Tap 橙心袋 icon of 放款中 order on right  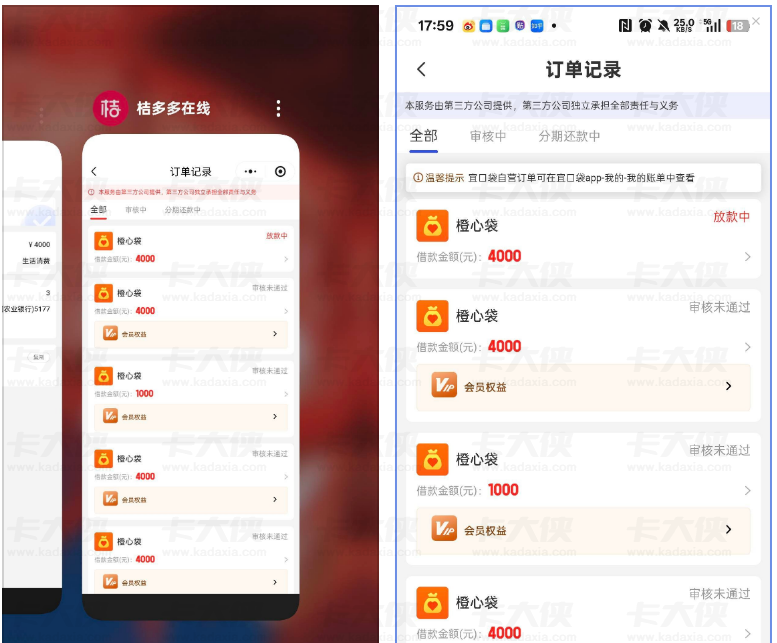tap(432, 226)
